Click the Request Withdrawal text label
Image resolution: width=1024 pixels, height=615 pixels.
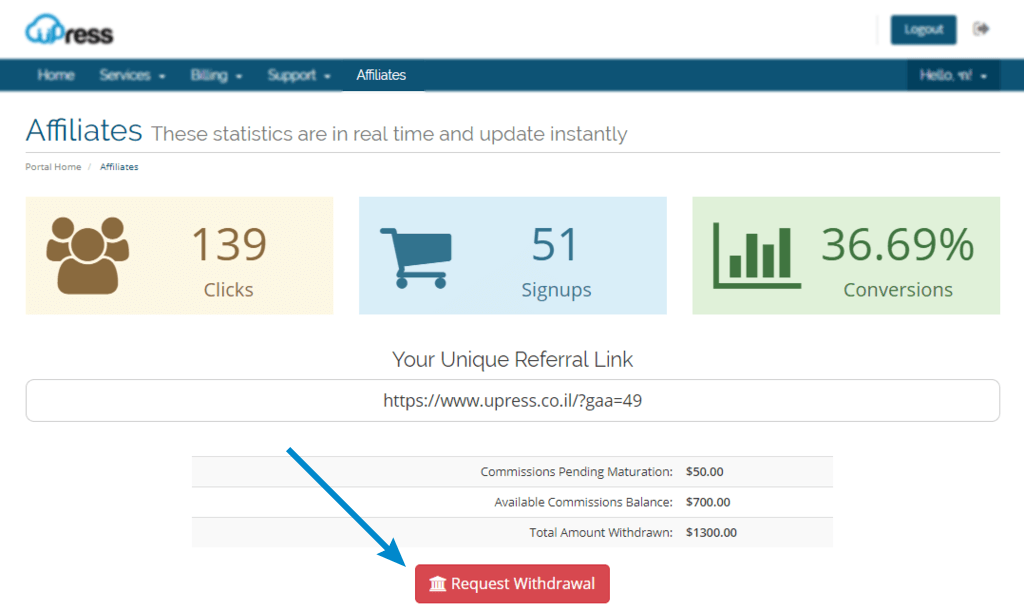pos(522,584)
